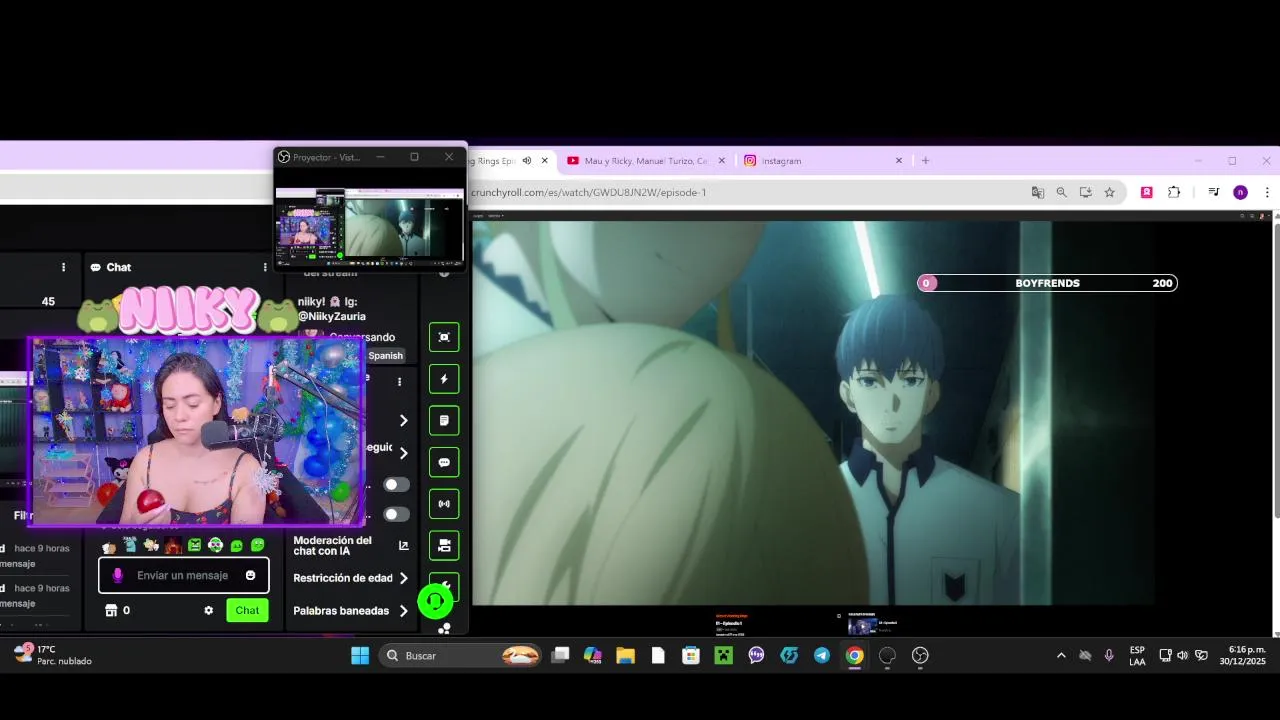This screenshot has width=1280, height=720.
Task: Open the Minecraft taskbar icon
Action: pos(723,656)
